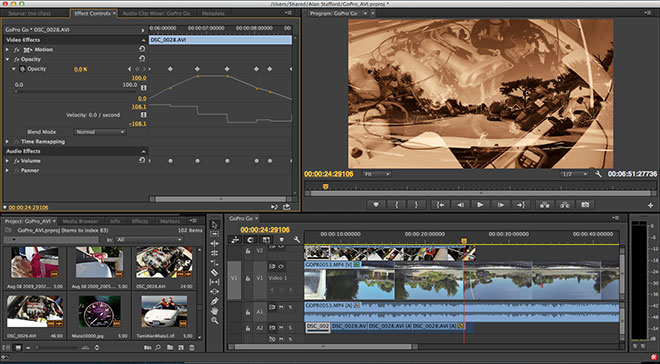Select the Ripple Edit tool
The width and height of the screenshot is (660, 364).
click(x=214, y=244)
